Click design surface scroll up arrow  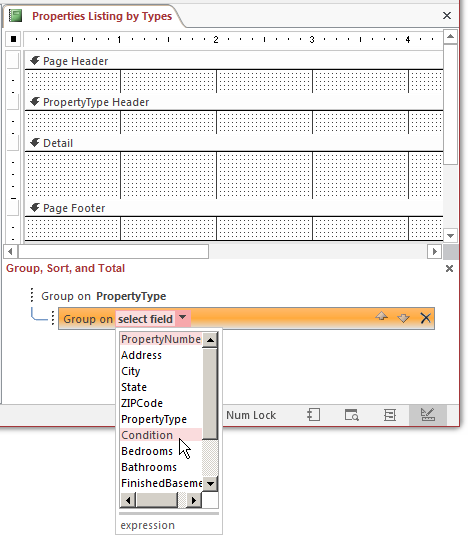pyautogui.click(x=450, y=36)
